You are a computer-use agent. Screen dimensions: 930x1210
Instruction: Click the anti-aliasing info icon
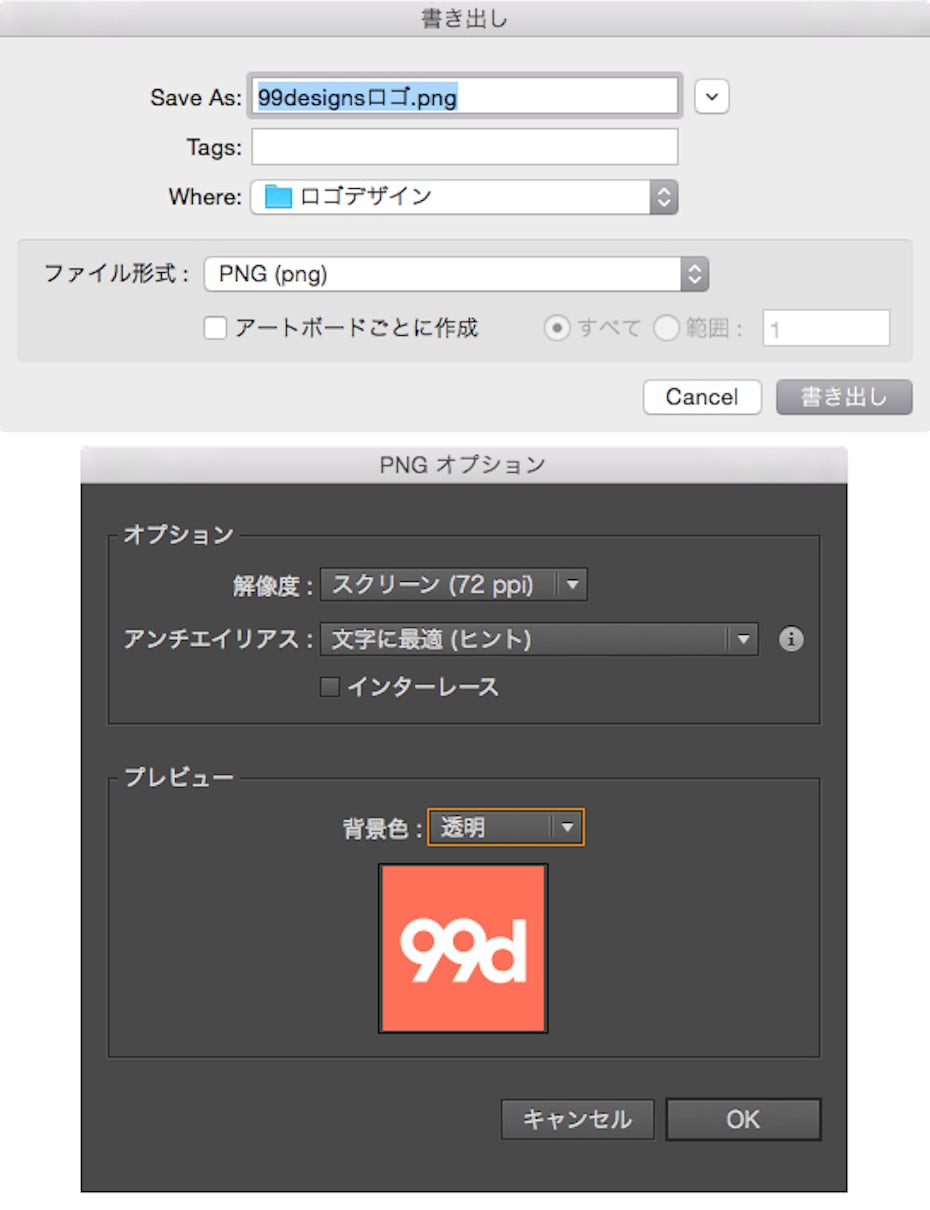[x=791, y=640]
